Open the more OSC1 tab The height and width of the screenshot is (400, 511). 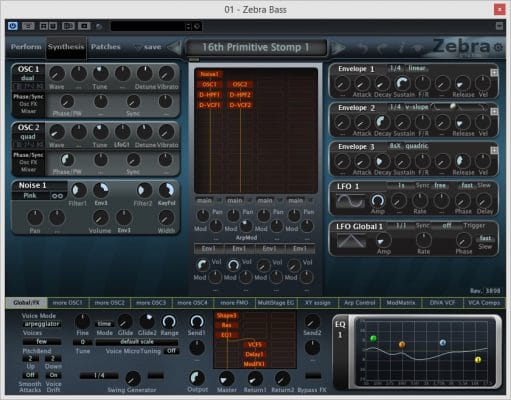click(x=68, y=303)
